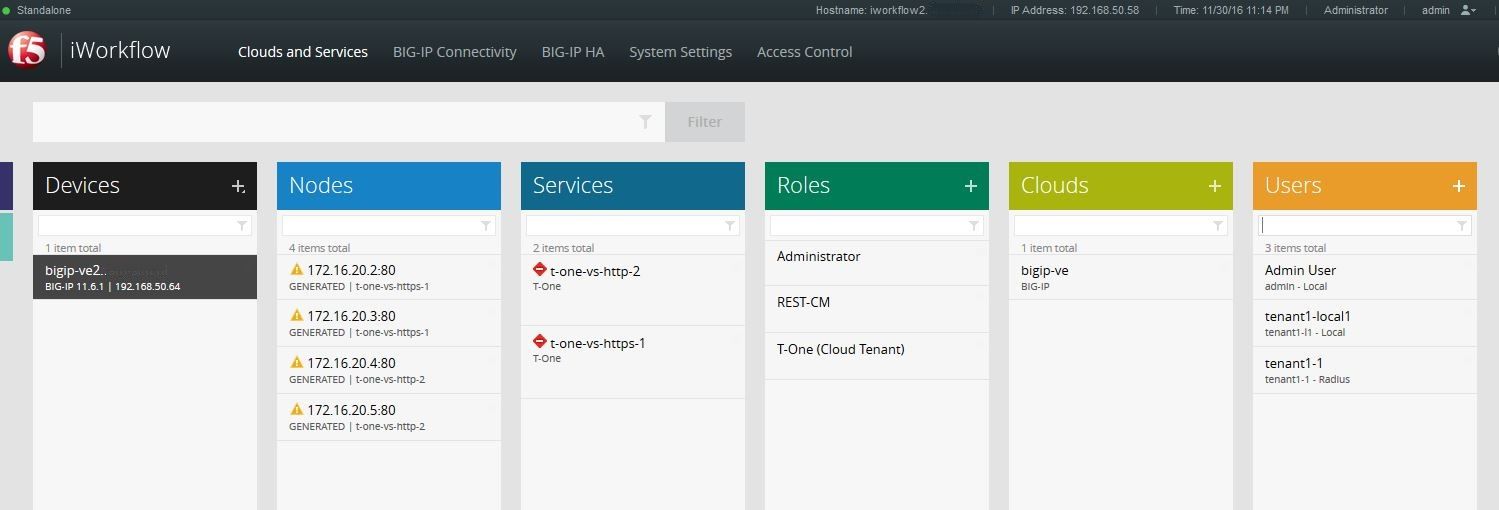Select node 172.16.20.3:80
The image size is (1499, 510).
[x=389, y=323]
